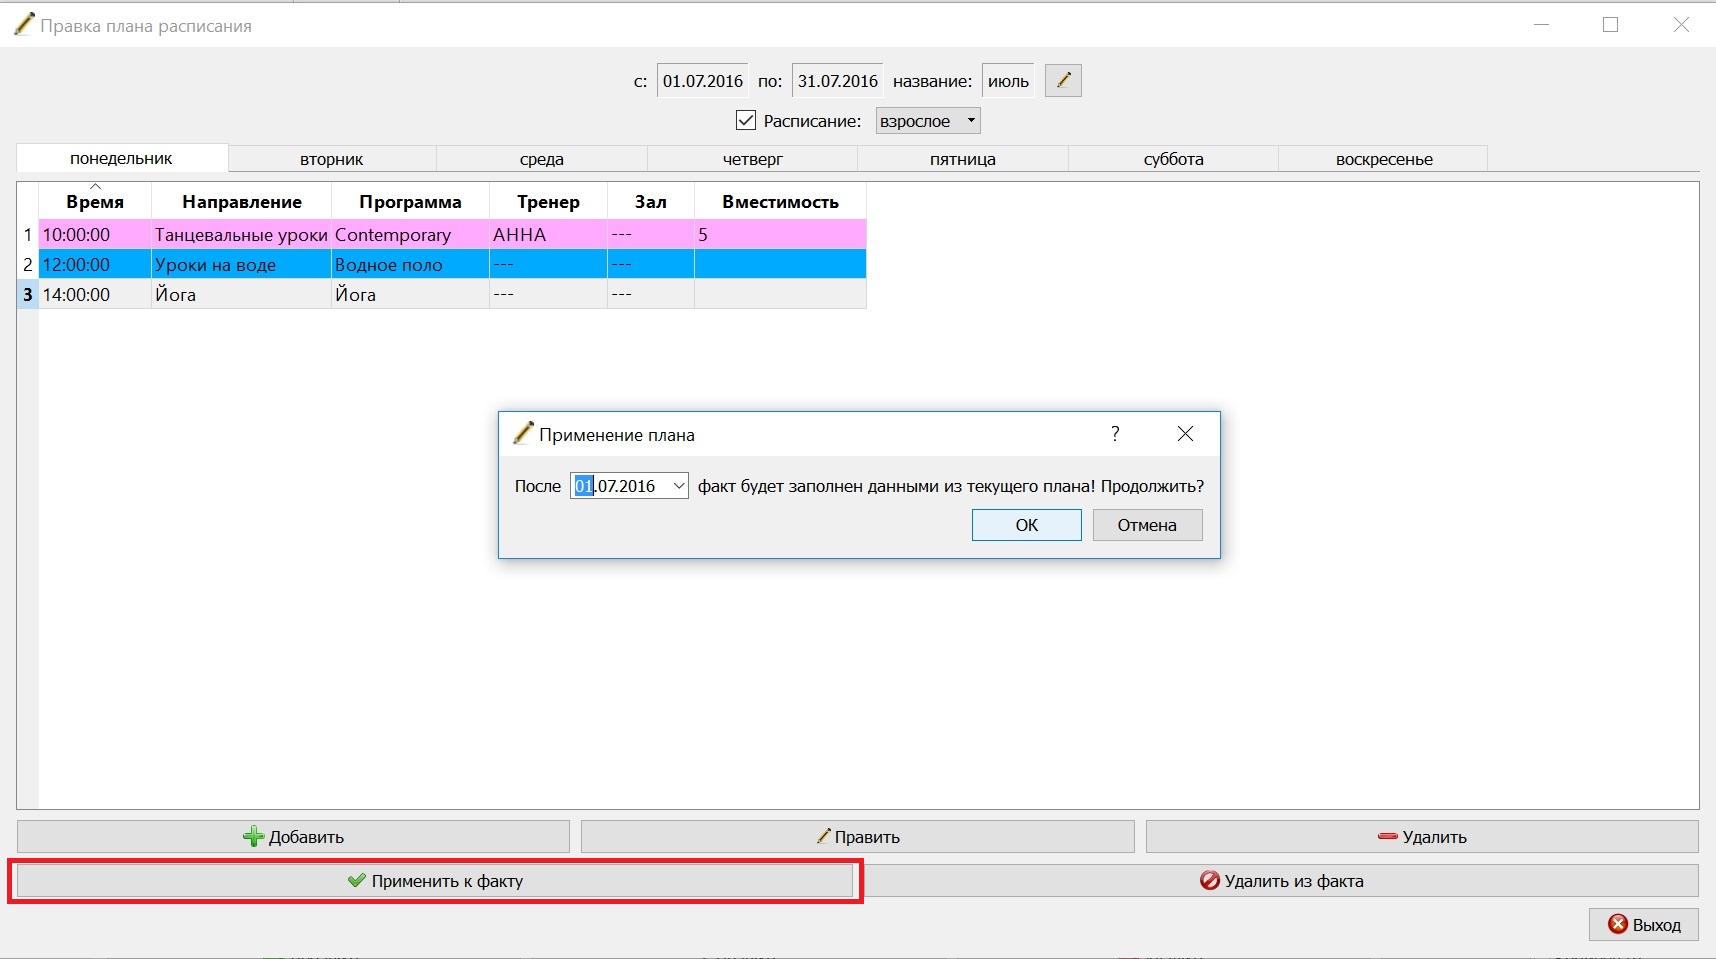
Task: Open the взрослое schedule dropdown
Action: (x=928, y=121)
